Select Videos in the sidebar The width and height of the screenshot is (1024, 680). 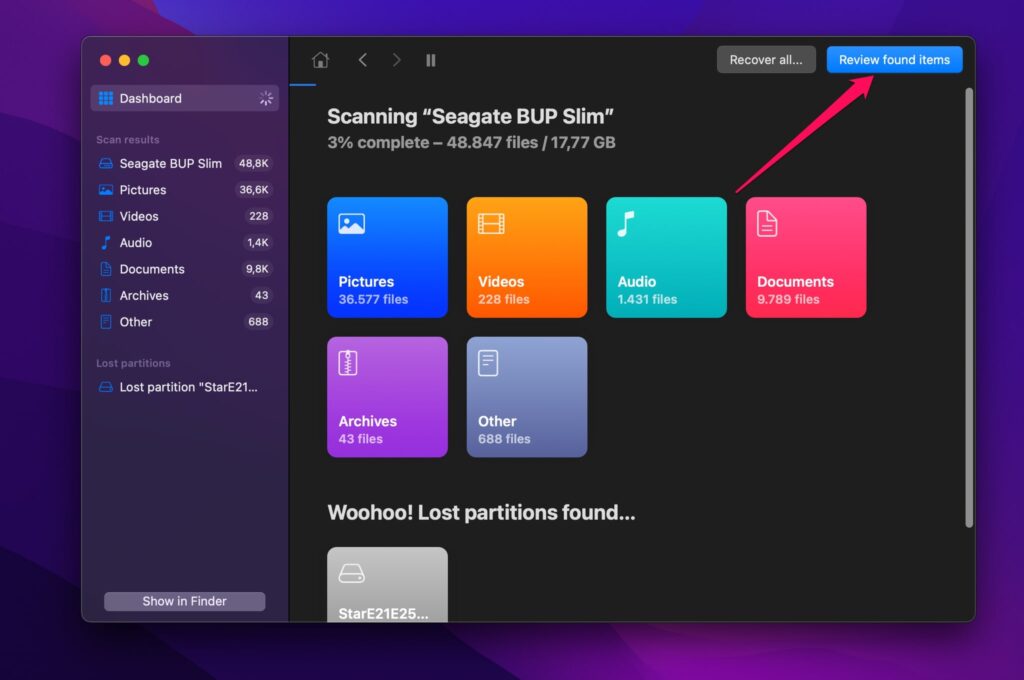point(185,216)
